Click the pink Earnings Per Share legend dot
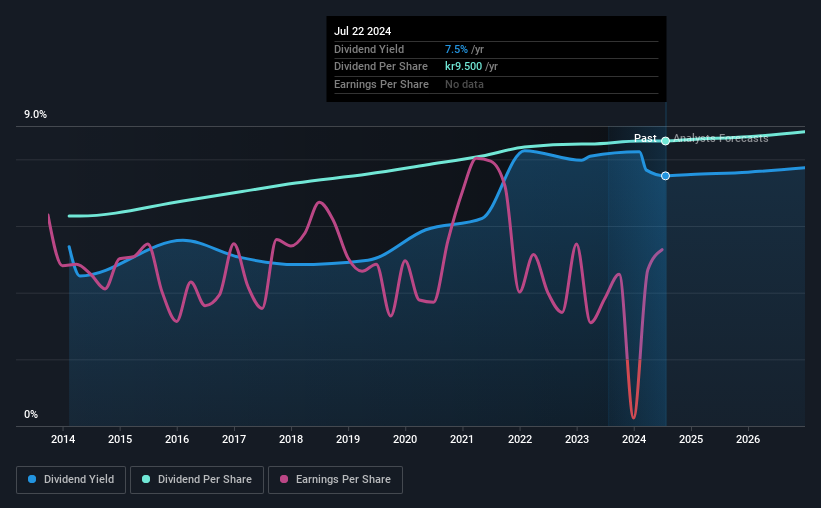This screenshot has height=508, width=821. click(284, 479)
